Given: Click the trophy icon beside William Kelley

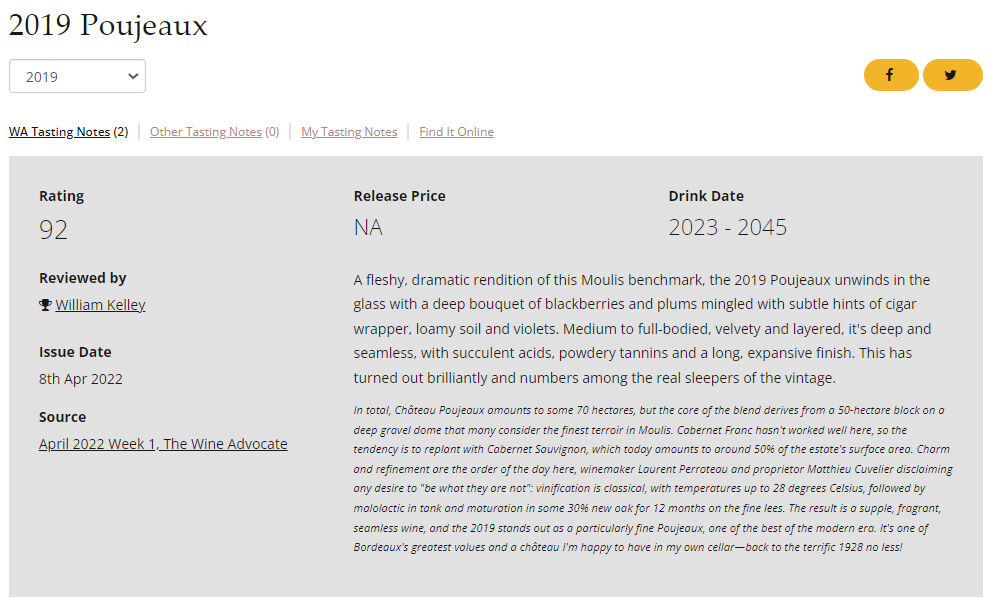Looking at the screenshot, I should point(45,305).
